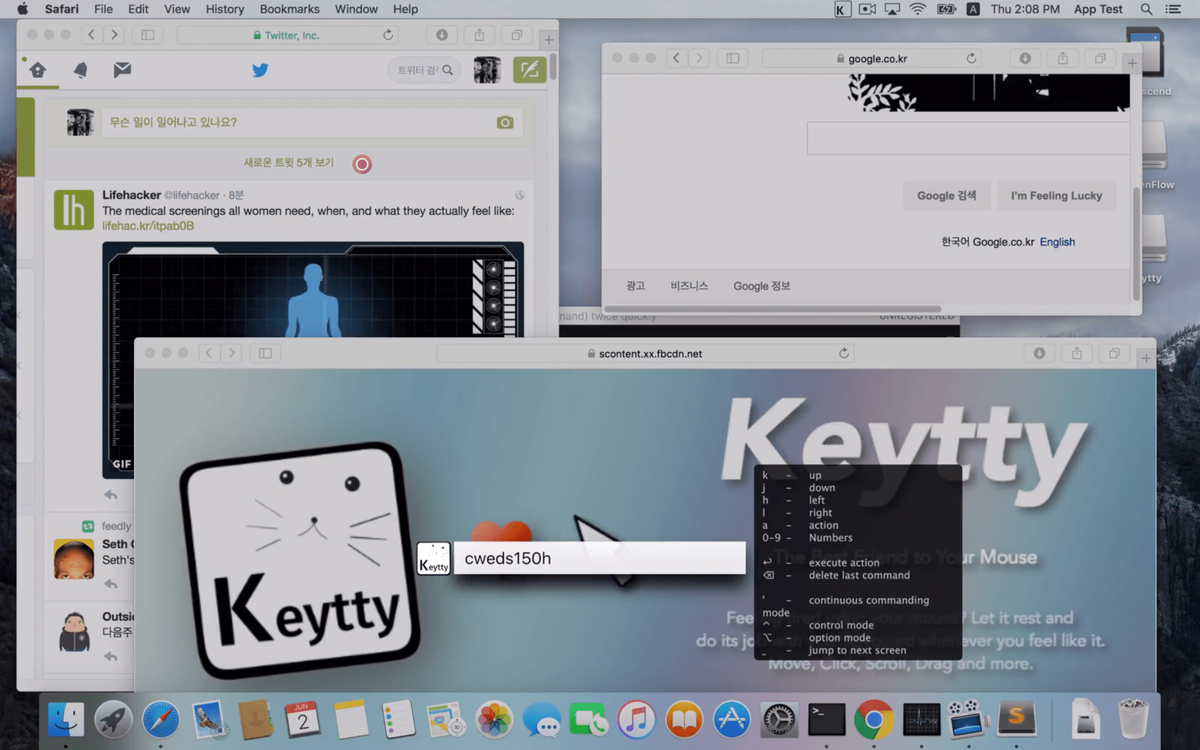
Task: Open the Edit menu
Action: coord(138,9)
